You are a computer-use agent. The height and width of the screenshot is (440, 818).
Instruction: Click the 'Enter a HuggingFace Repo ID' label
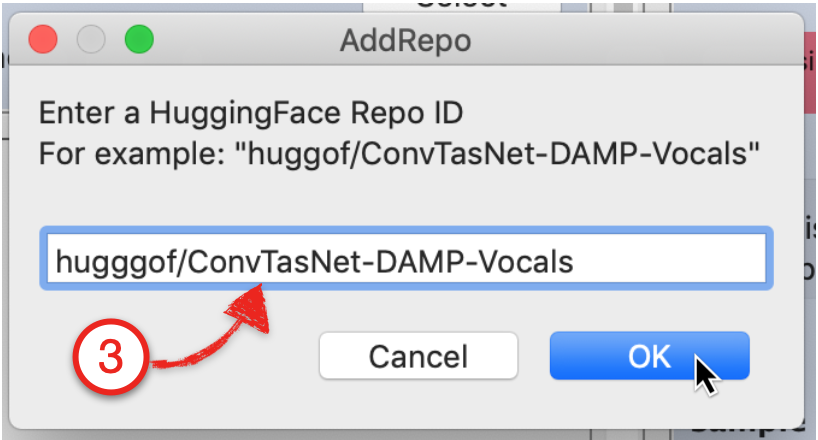click(x=251, y=113)
